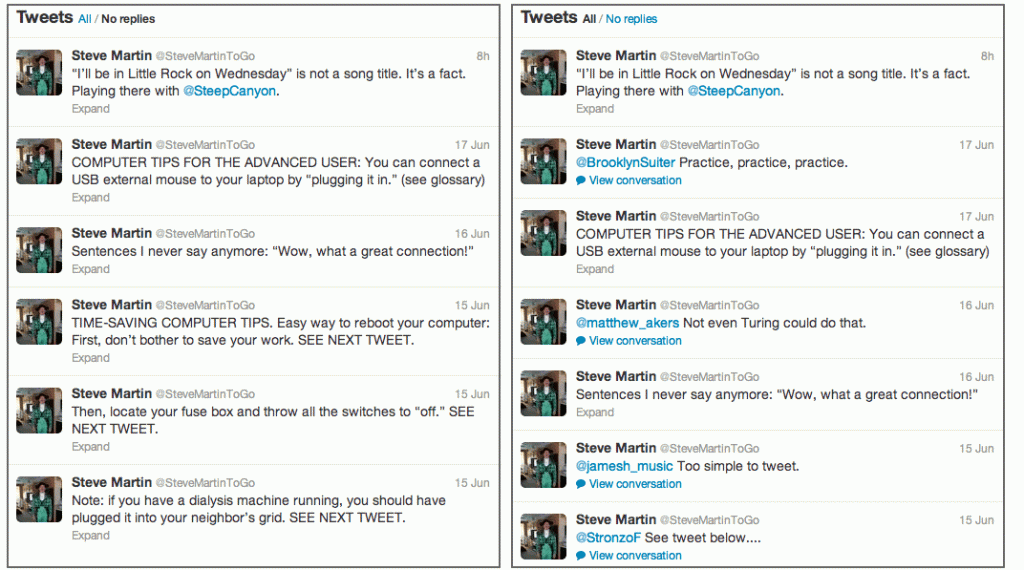Select No replies filter in left panel
The image size is (1024, 570).
(x=128, y=19)
